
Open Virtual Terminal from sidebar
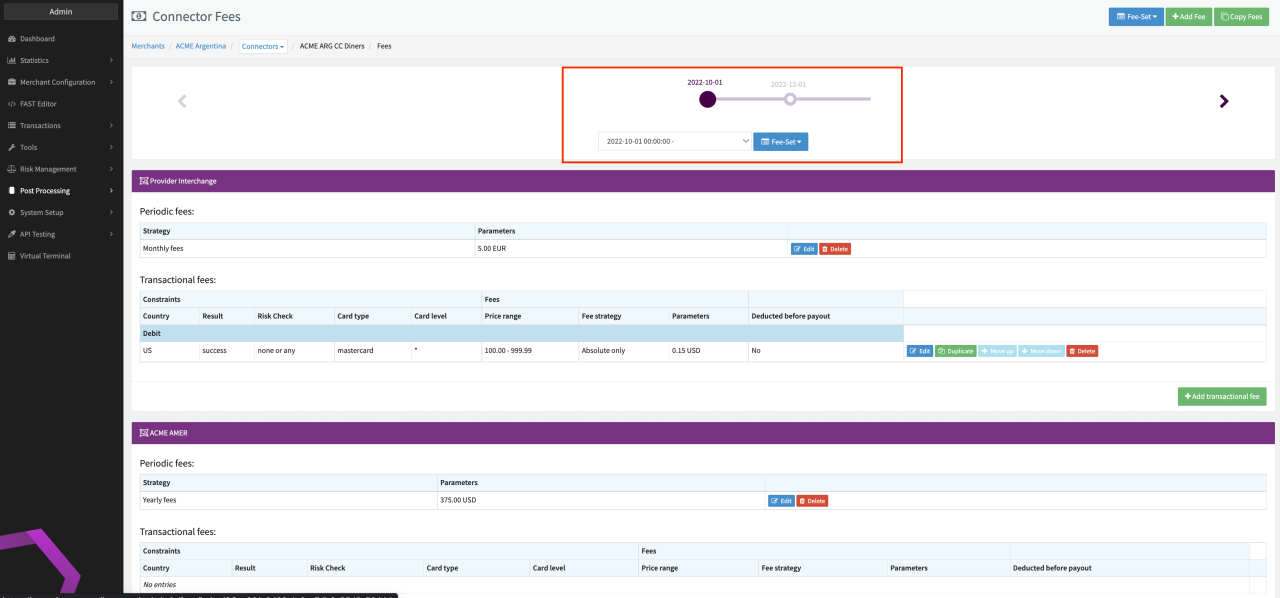click(x=45, y=256)
